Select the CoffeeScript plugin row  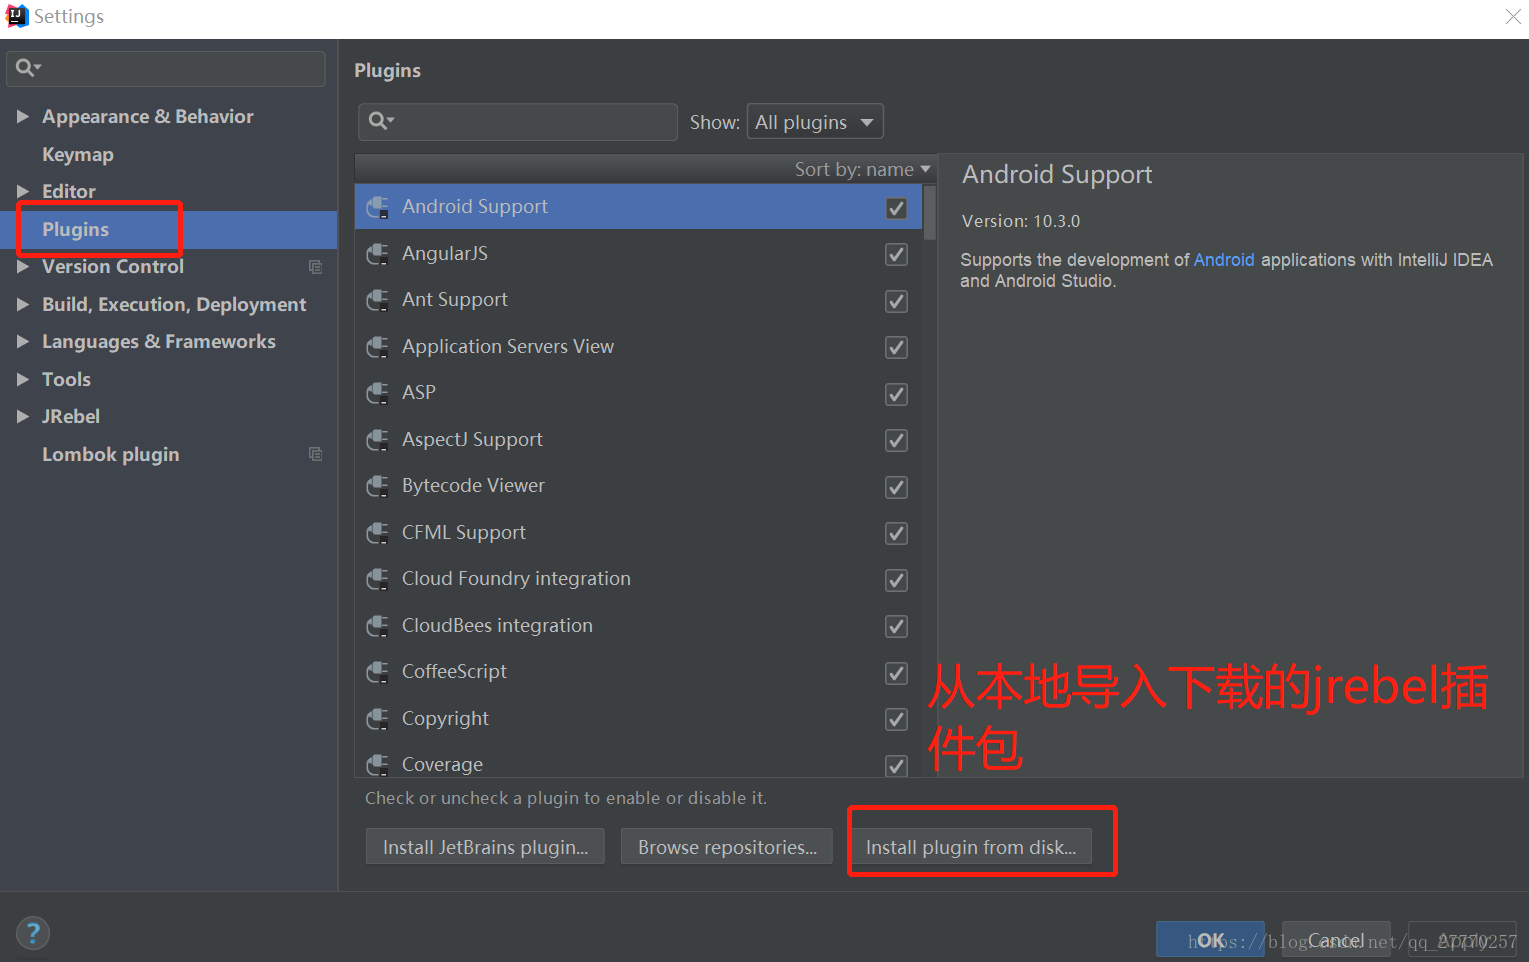click(637, 672)
